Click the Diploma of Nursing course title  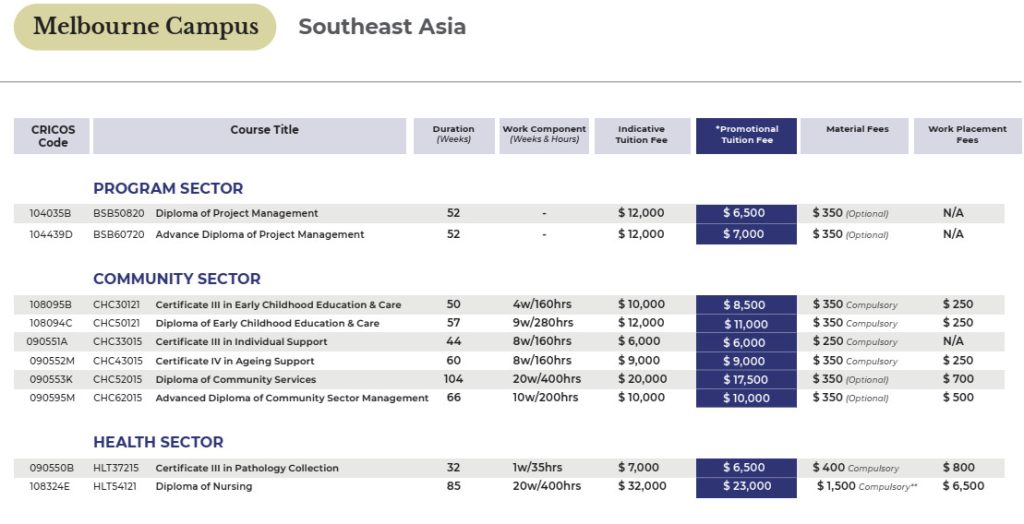point(203,487)
